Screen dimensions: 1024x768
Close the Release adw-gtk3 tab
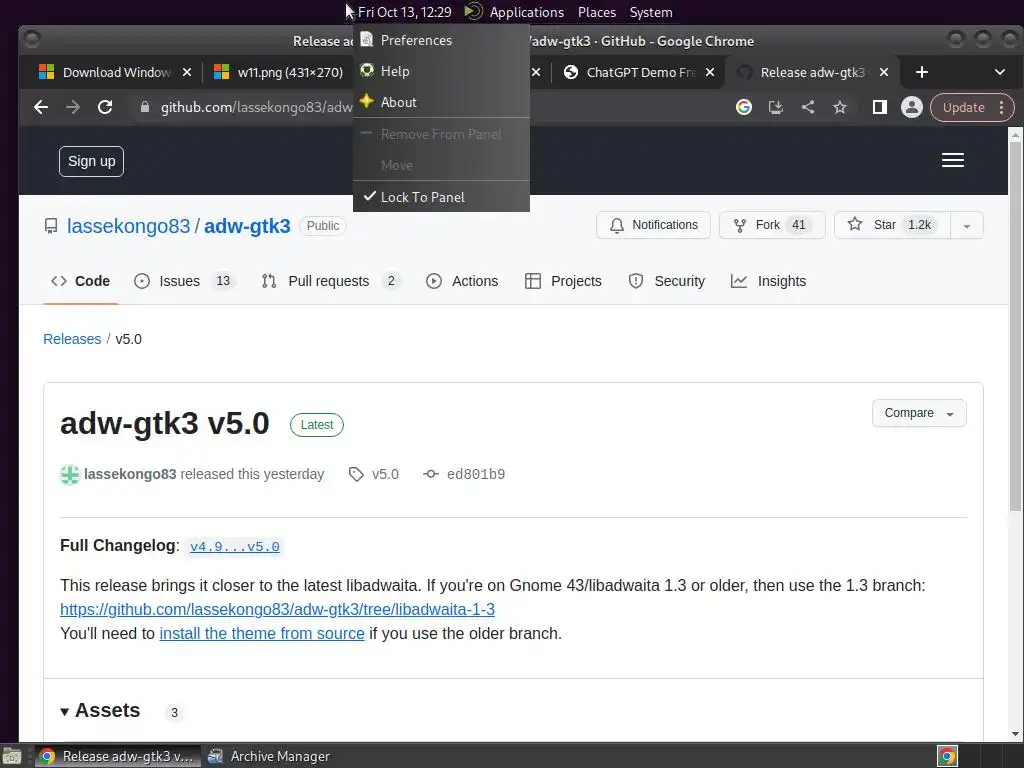[x=884, y=72]
